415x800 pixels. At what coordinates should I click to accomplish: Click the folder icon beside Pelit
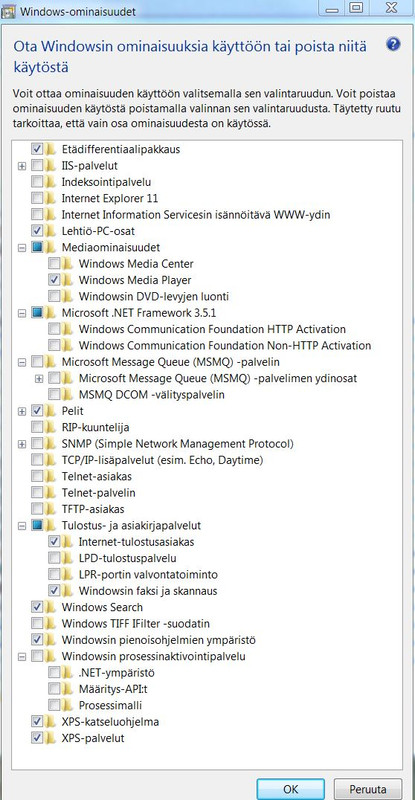pos(50,411)
